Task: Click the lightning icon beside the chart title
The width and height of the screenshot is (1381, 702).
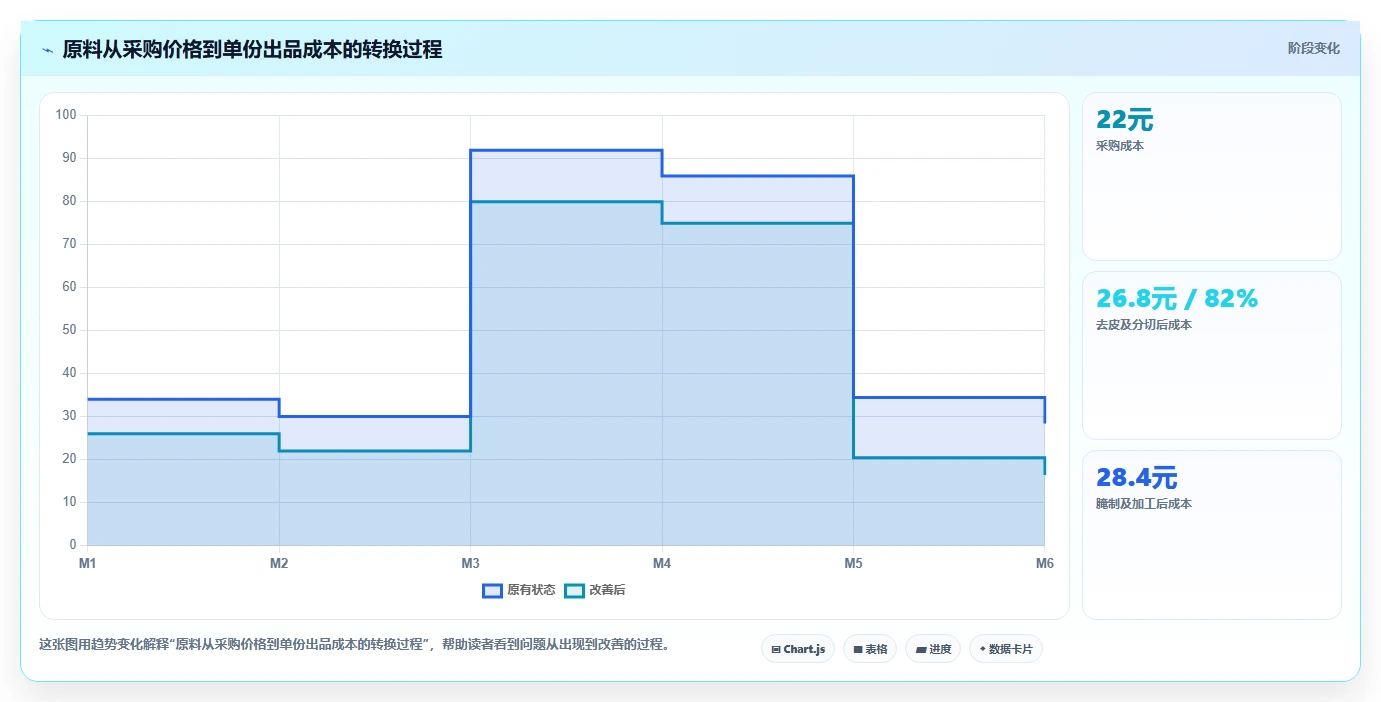Action: (x=47, y=50)
